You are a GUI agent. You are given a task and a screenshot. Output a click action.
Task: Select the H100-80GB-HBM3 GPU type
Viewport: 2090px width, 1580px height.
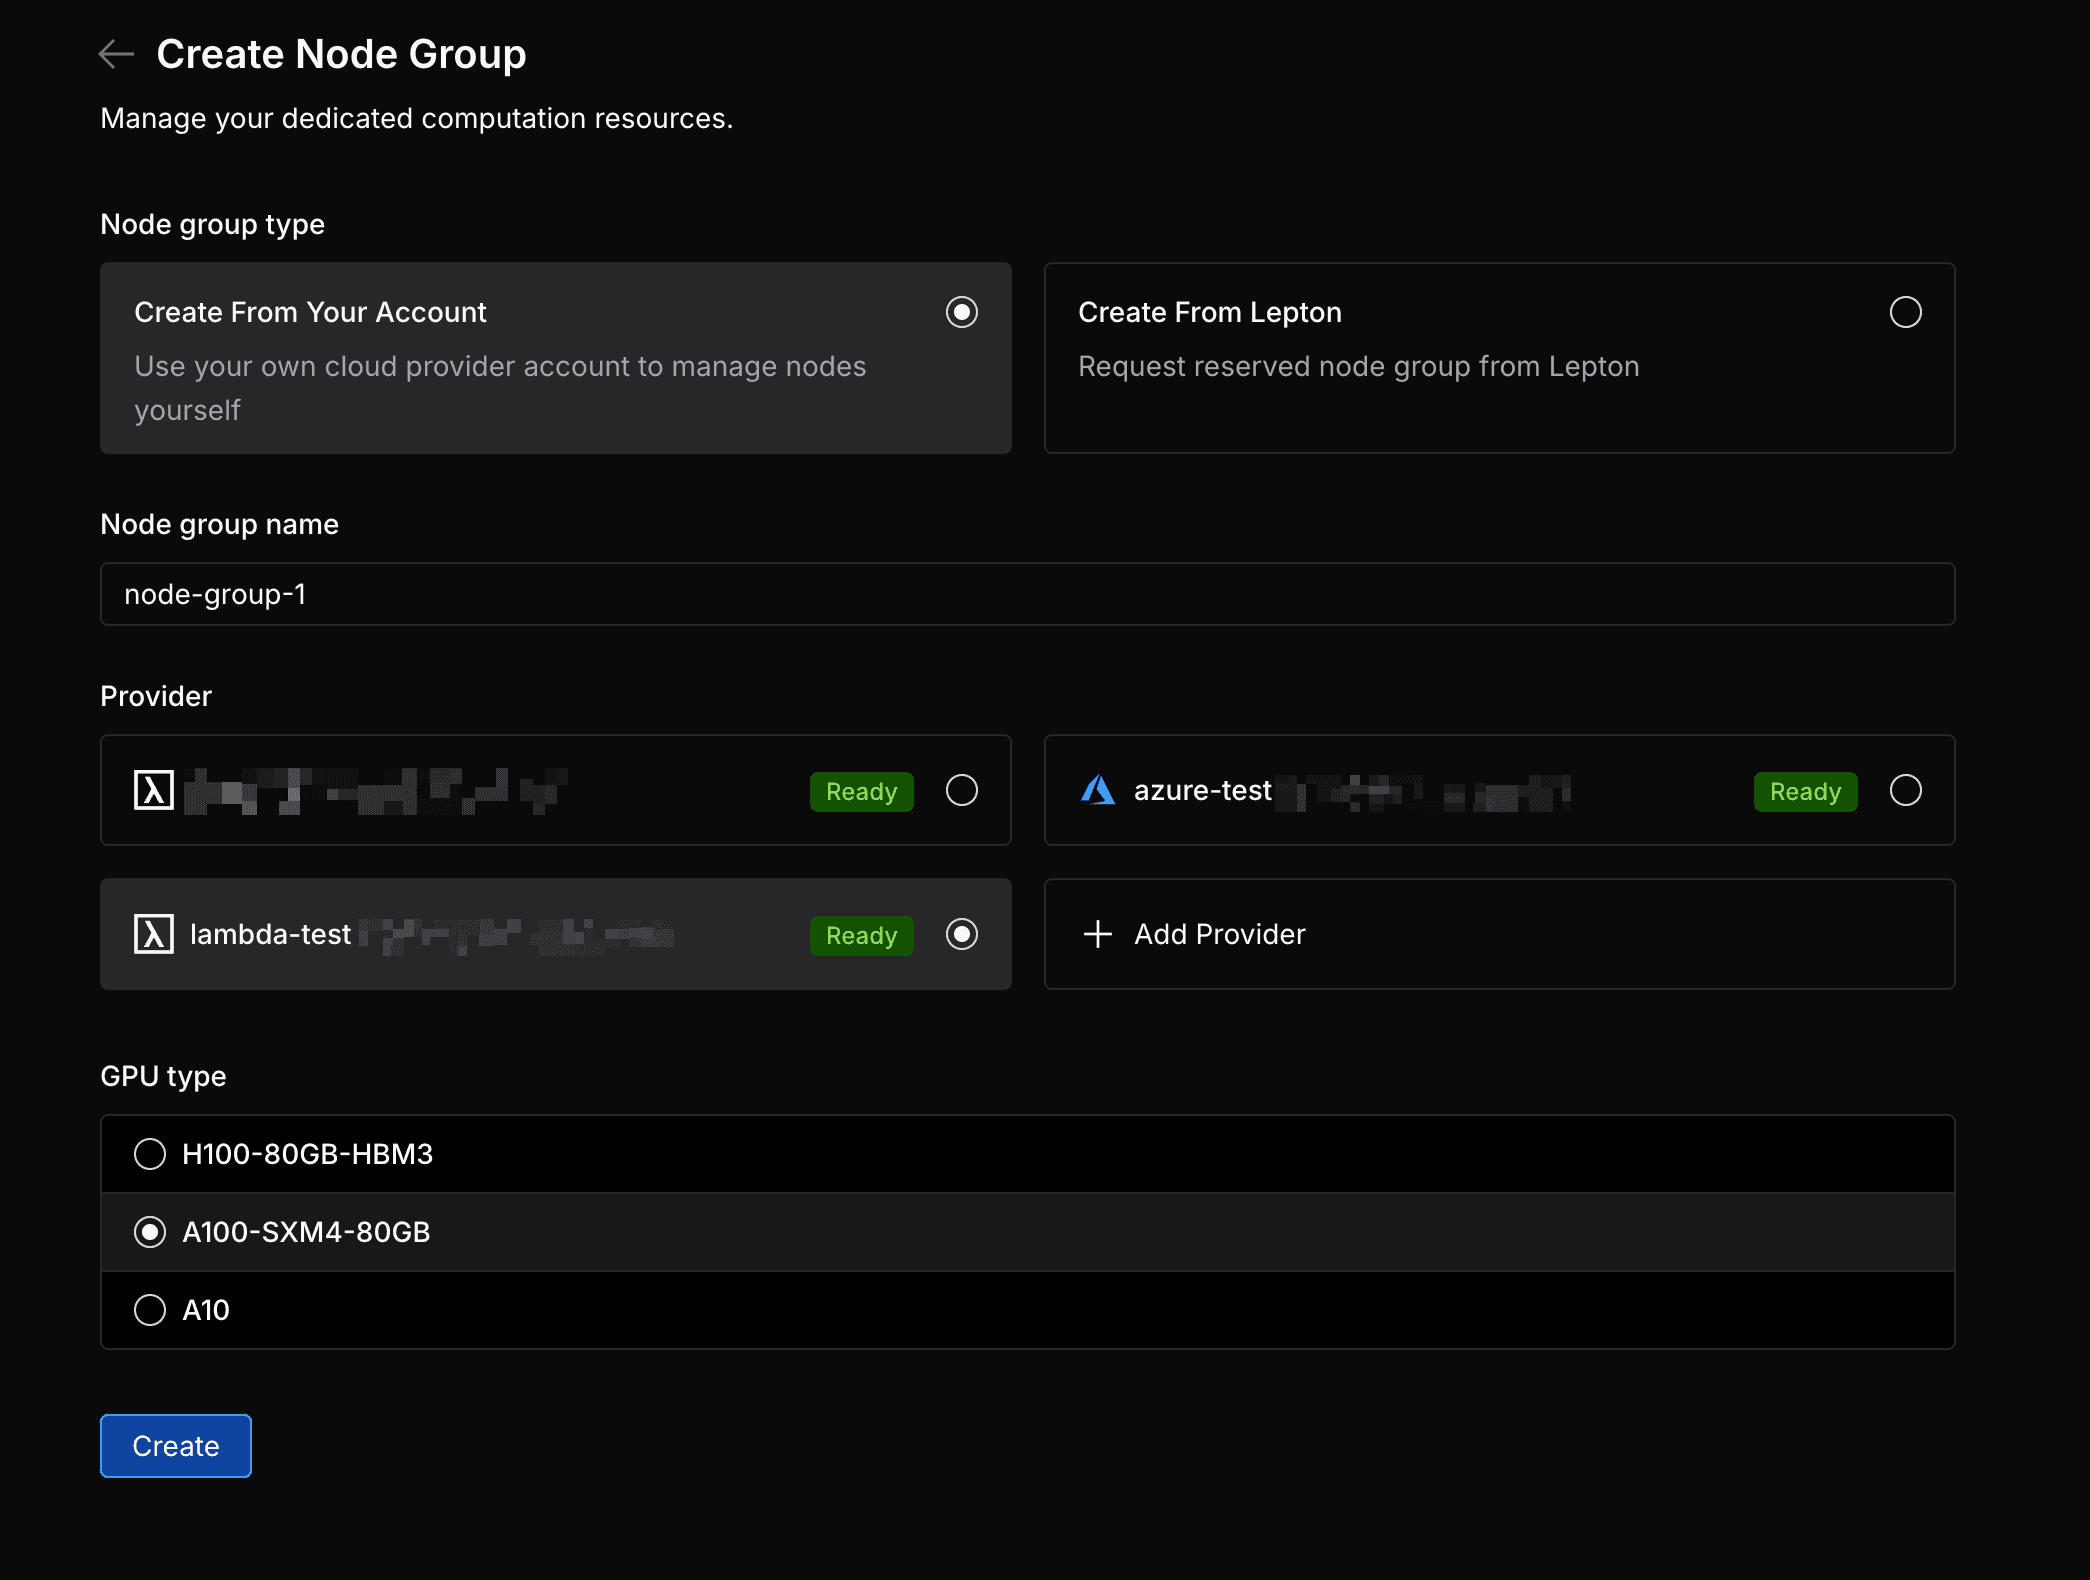tap(148, 1153)
